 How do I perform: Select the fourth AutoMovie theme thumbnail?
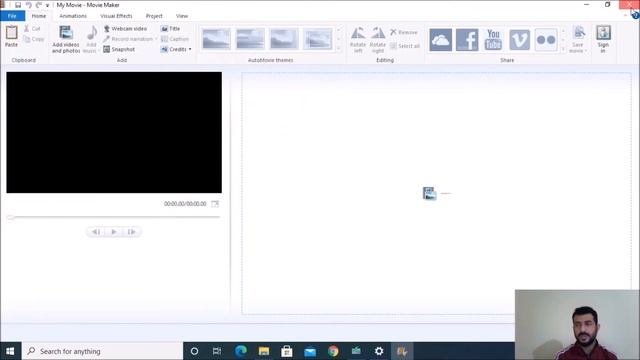[318, 39]
